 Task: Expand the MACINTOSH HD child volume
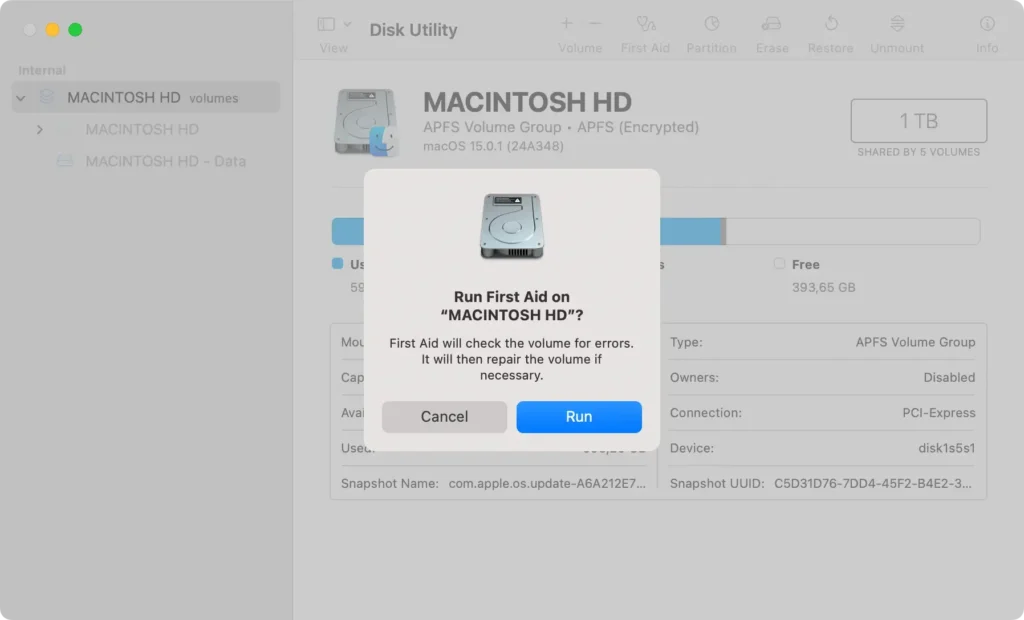pyautogui.click(x=40, y=129)
